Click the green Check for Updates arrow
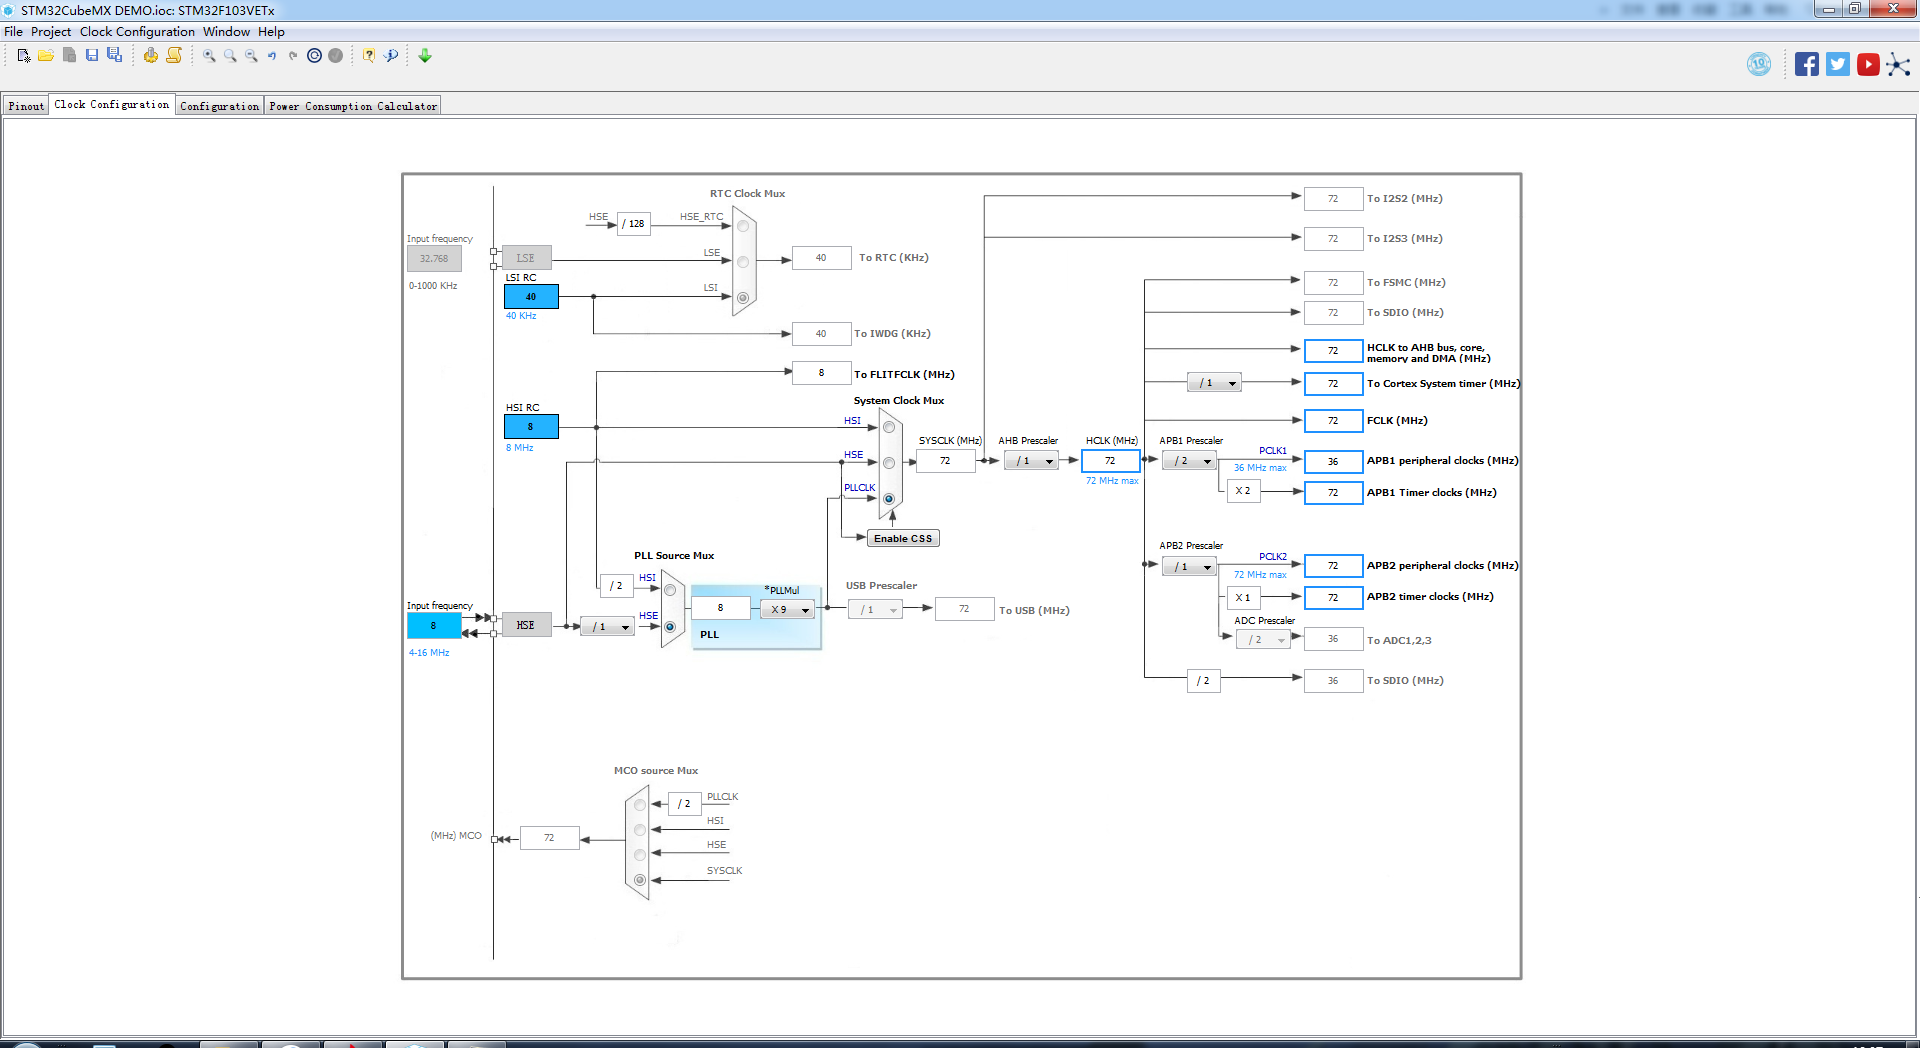The height and width of the screenshot is (1048, 1920). (425, 56)
